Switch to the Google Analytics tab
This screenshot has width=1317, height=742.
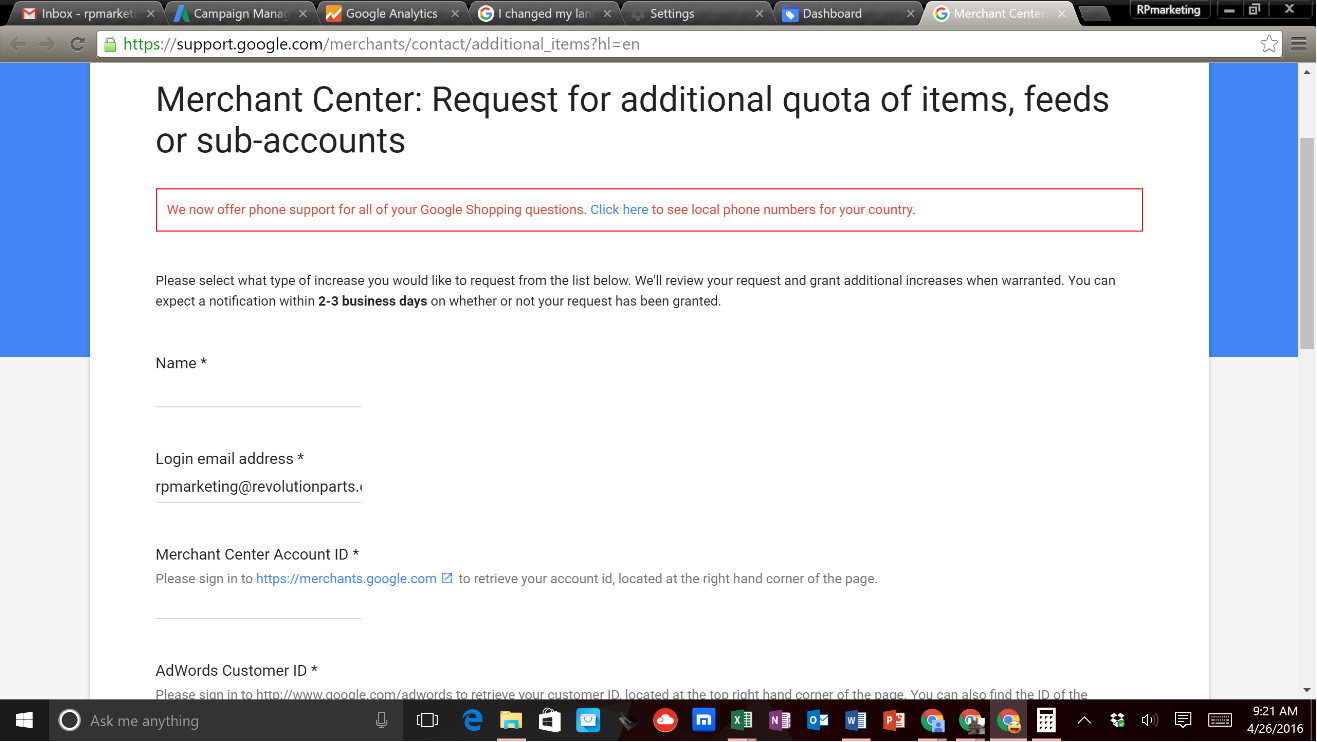(393, 14)
